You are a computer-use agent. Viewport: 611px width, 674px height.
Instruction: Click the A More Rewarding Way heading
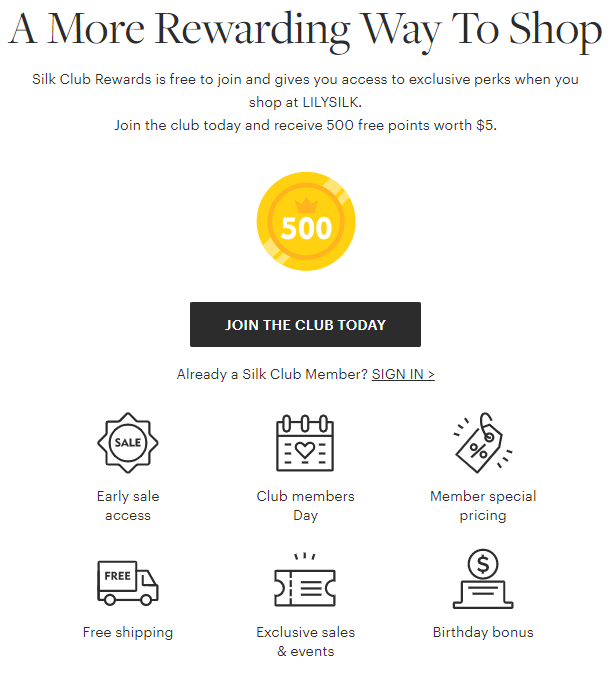click(305, 30)
